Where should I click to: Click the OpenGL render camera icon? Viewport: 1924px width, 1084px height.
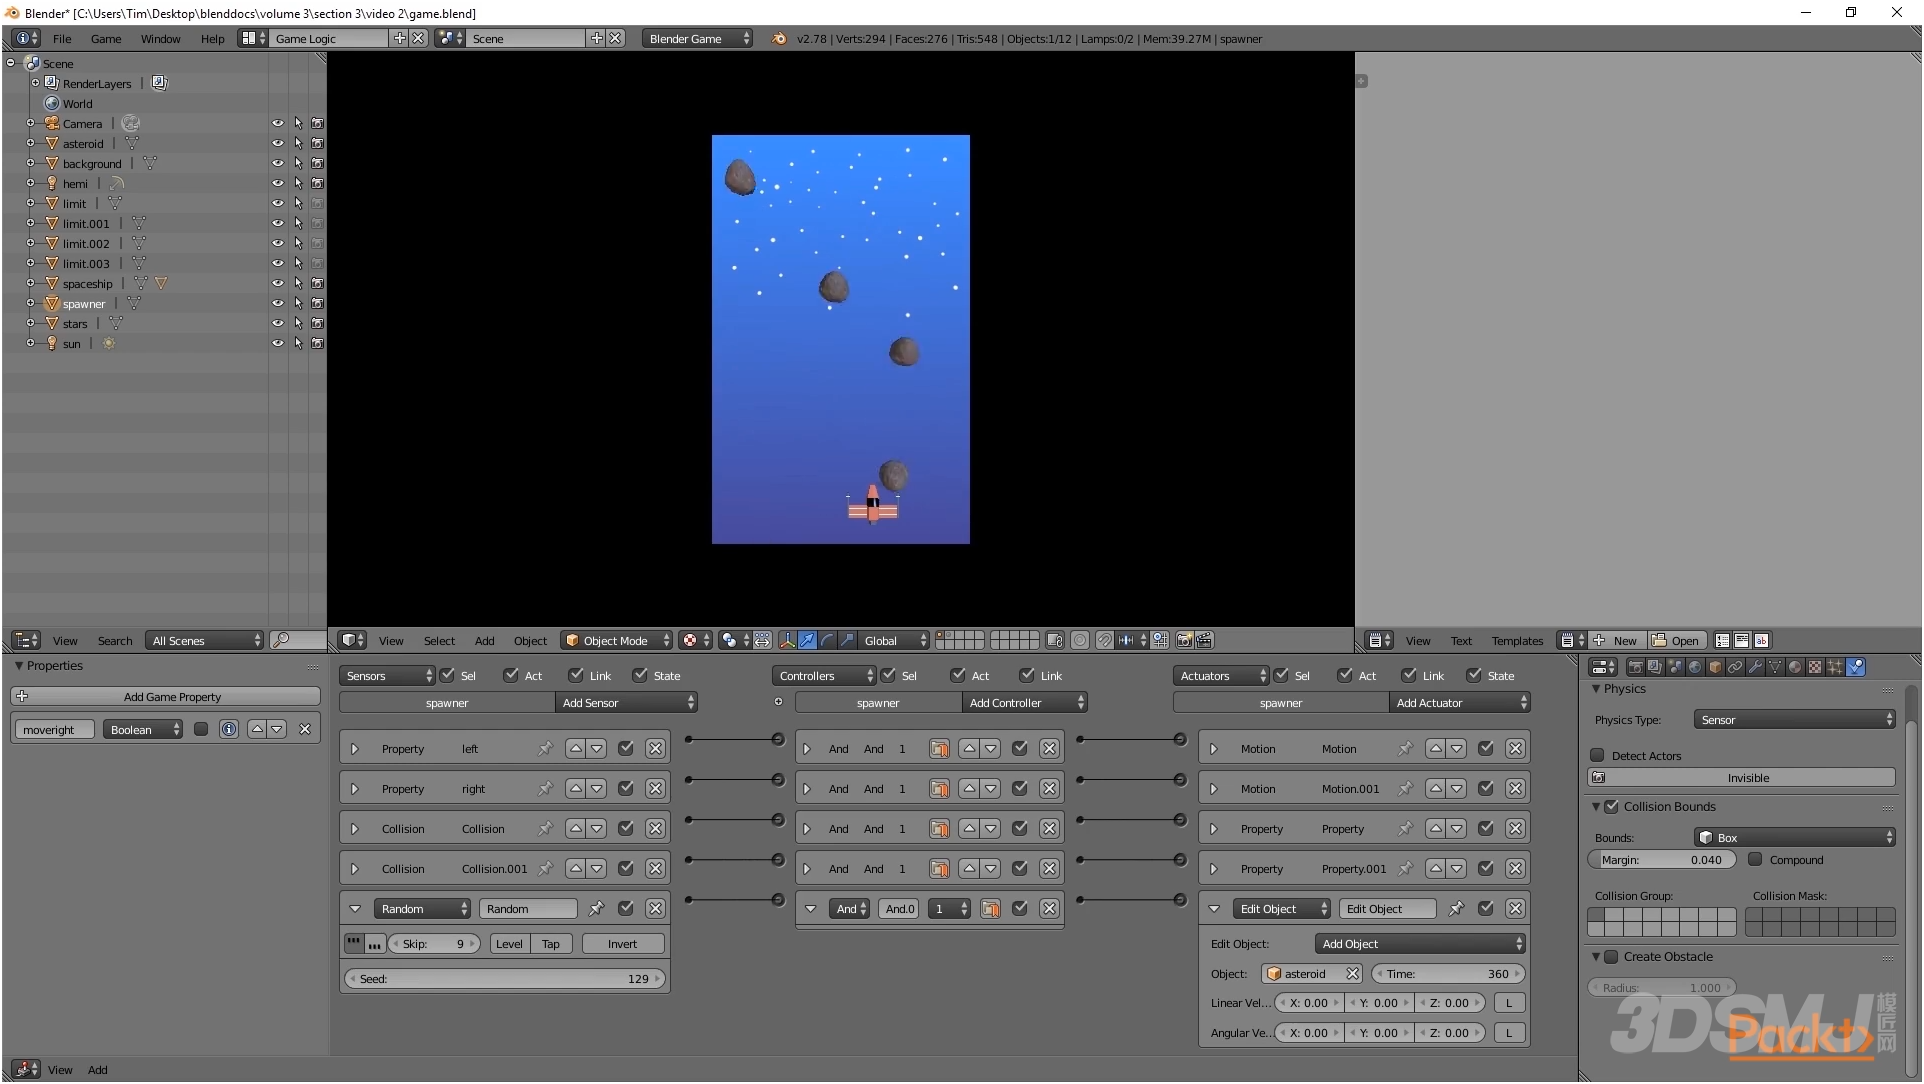click(x=1185, y=641)
